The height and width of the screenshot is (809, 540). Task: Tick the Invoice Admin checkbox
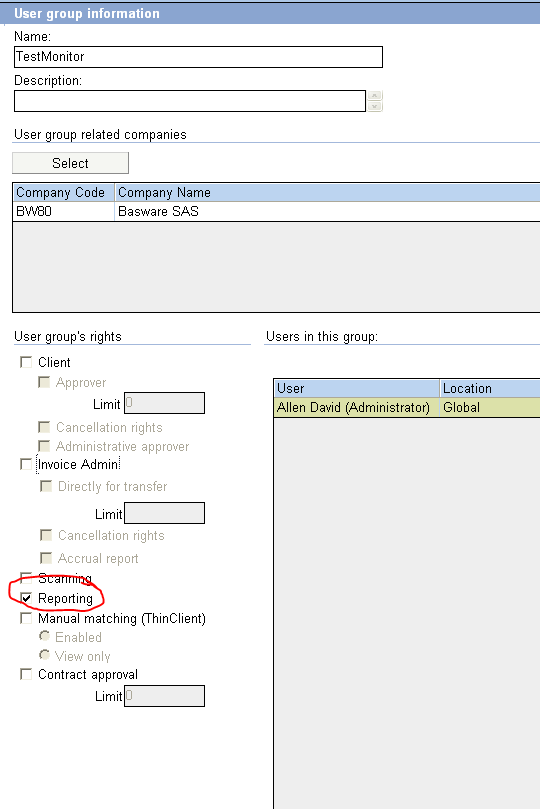pos(26,464)
